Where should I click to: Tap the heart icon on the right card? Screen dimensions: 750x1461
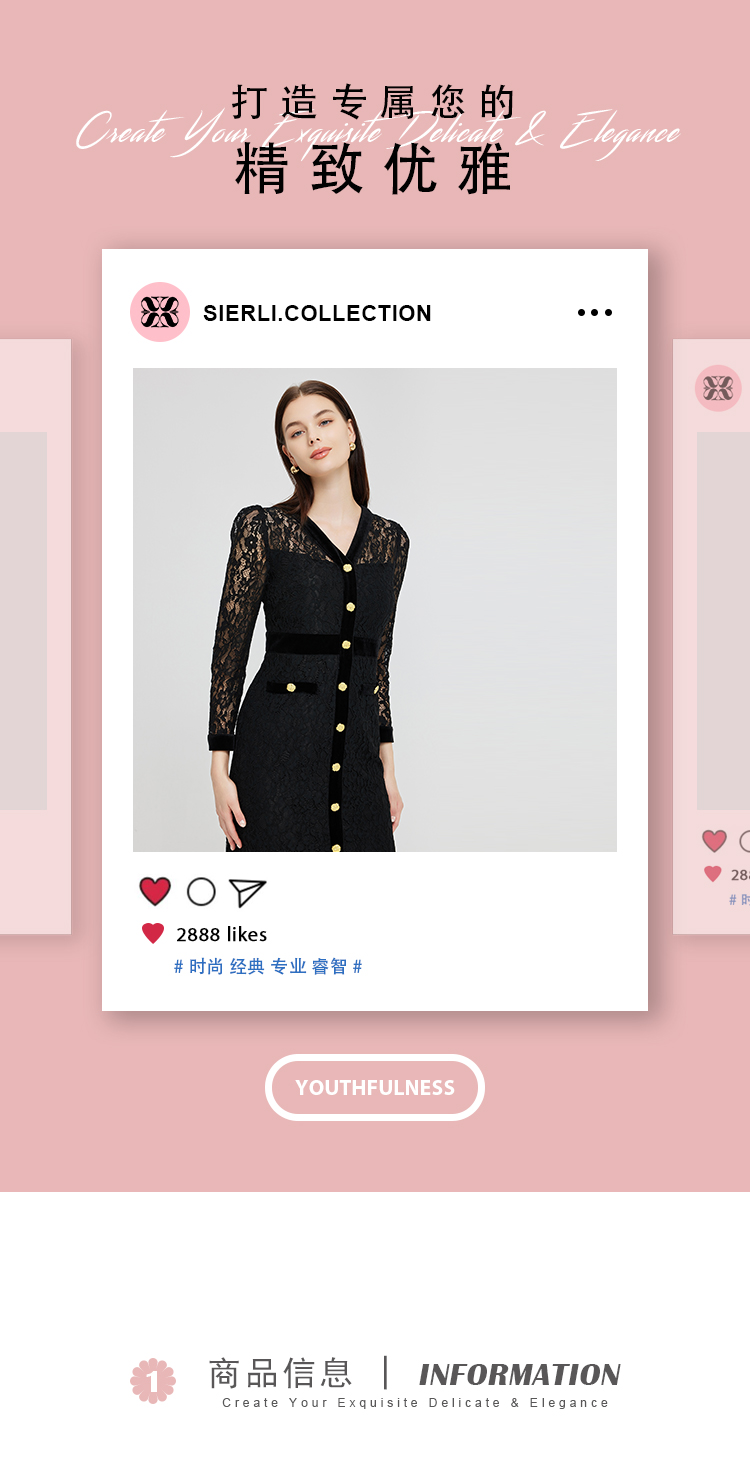click(x=714, y=841)
